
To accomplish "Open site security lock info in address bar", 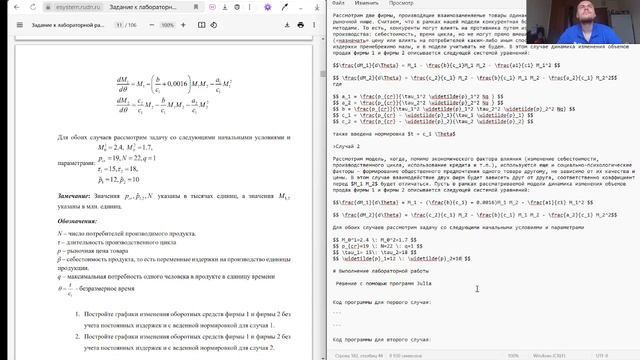I will [x=48, y=7].
